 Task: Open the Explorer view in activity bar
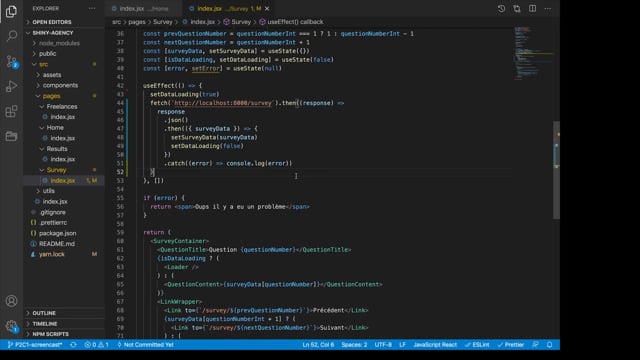point(11,11)
